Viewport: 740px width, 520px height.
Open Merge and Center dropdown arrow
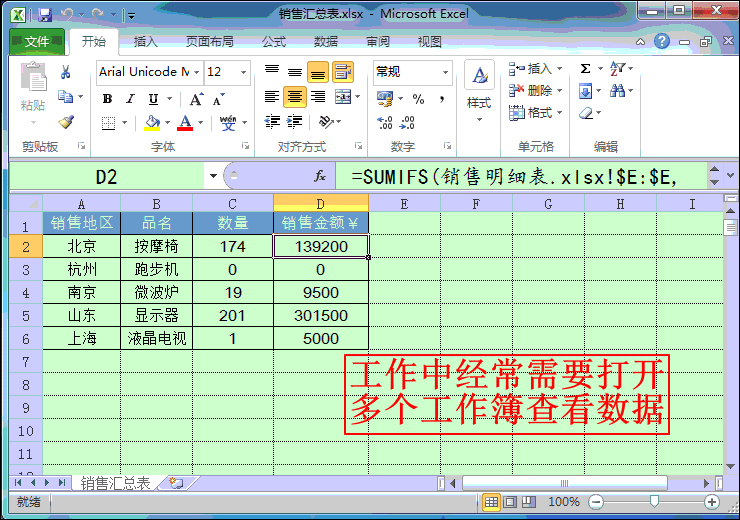click(x=357, y=97)
